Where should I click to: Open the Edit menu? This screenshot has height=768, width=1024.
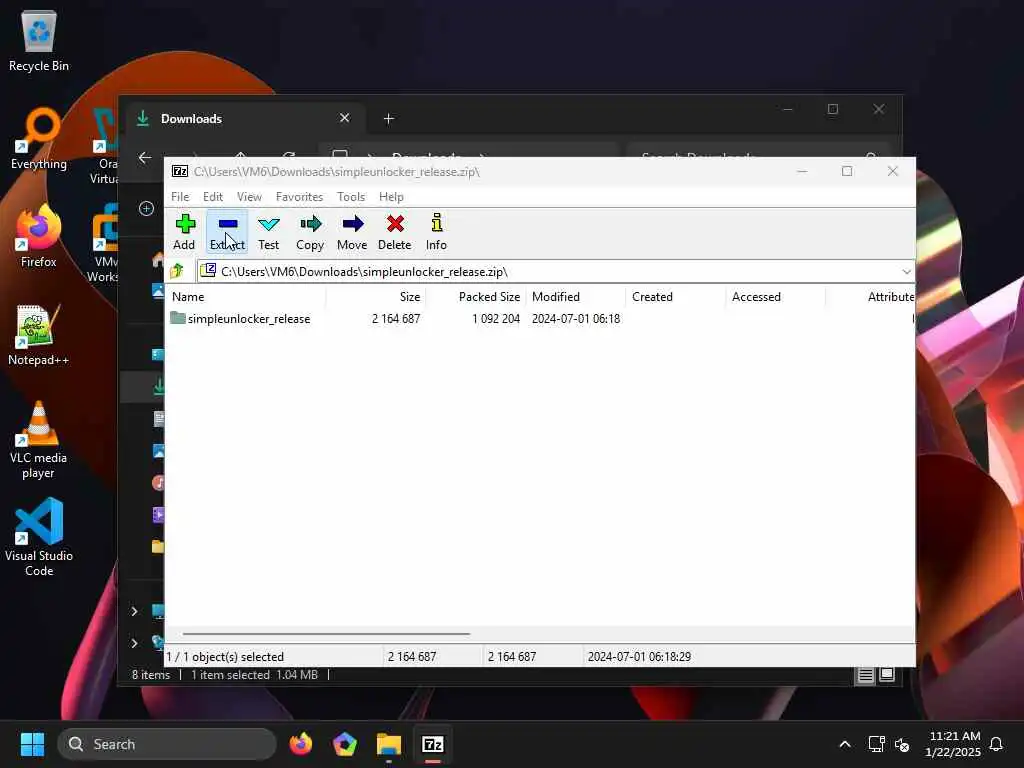(213, 197)
